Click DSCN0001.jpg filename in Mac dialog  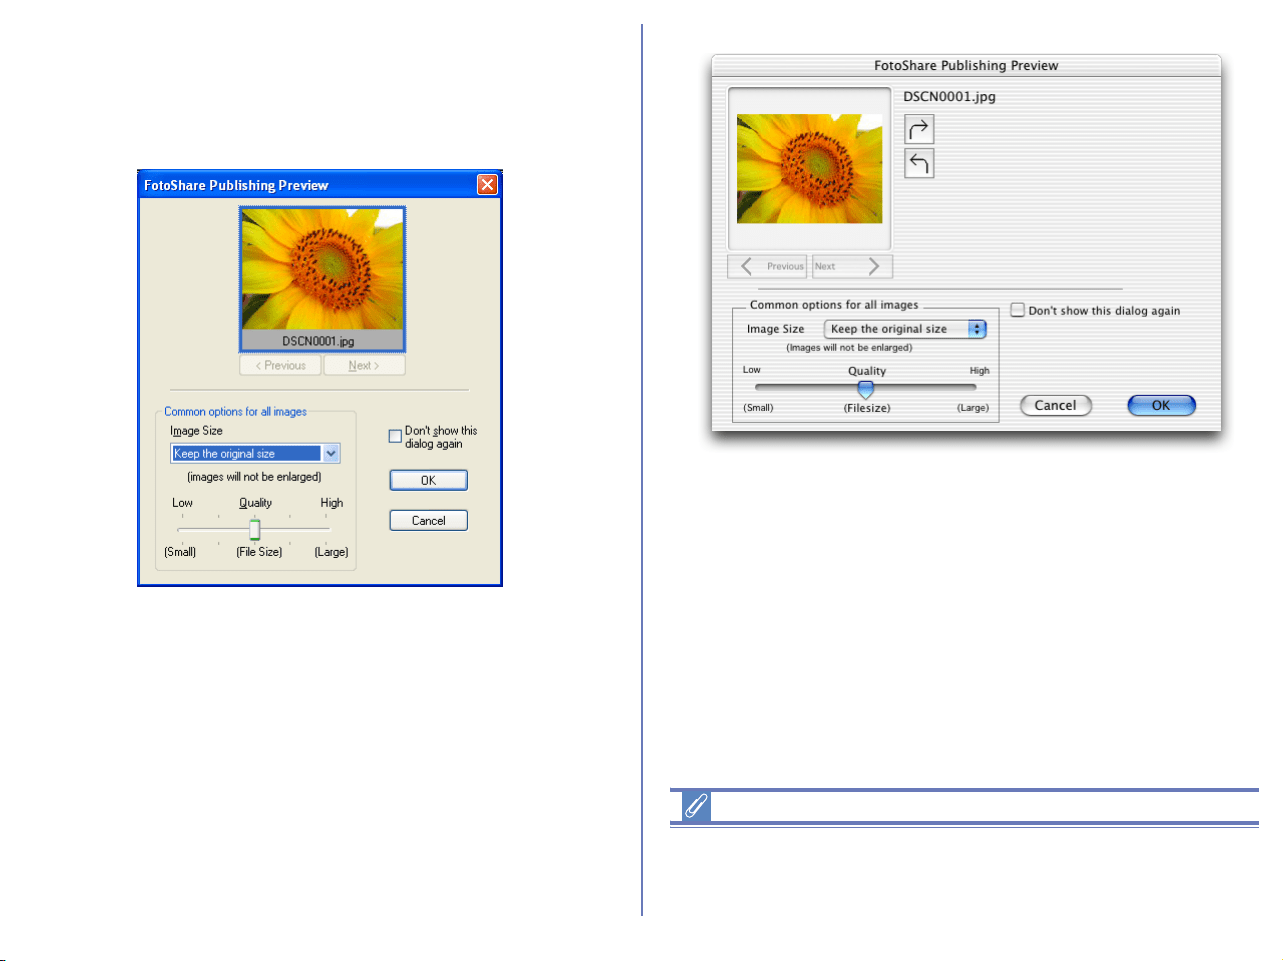949,97
